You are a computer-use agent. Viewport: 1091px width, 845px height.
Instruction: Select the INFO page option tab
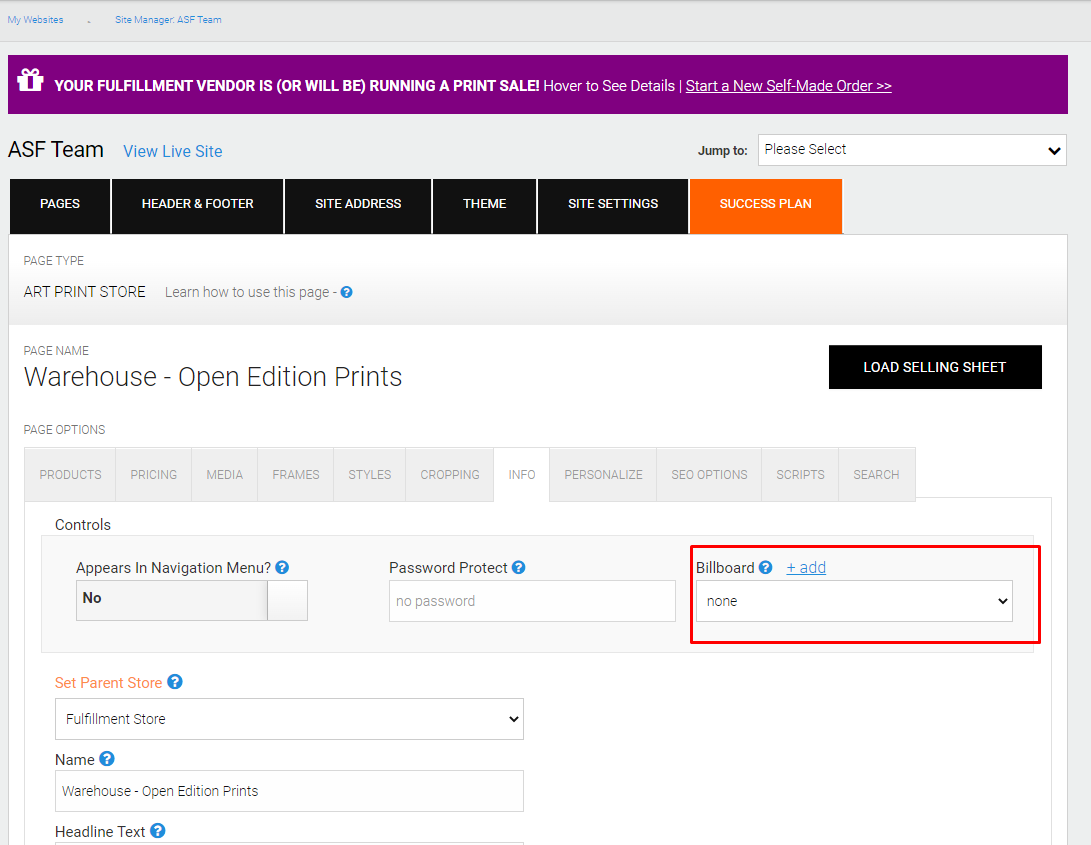[x=522, y=475]
